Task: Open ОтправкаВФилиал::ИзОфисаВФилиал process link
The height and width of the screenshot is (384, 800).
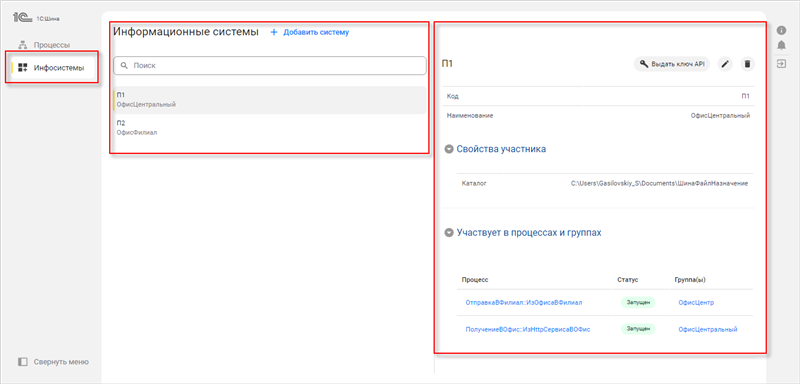Action: tap(524, 302)
